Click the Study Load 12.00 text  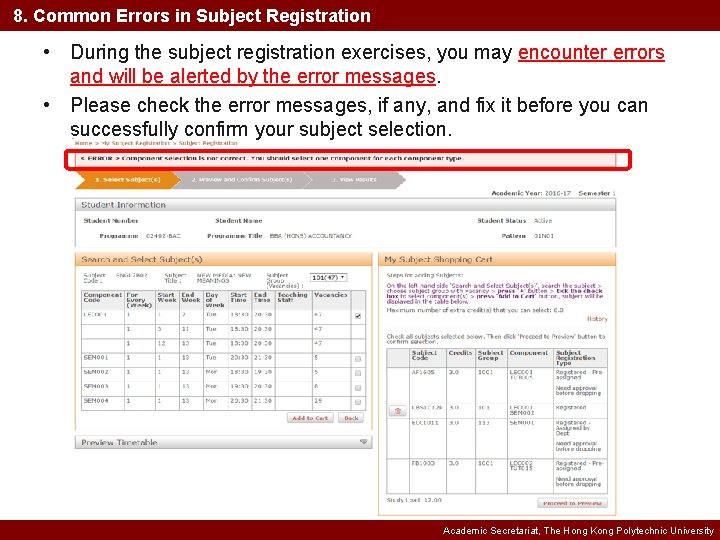pyautogui.click(x=414, y=500)
